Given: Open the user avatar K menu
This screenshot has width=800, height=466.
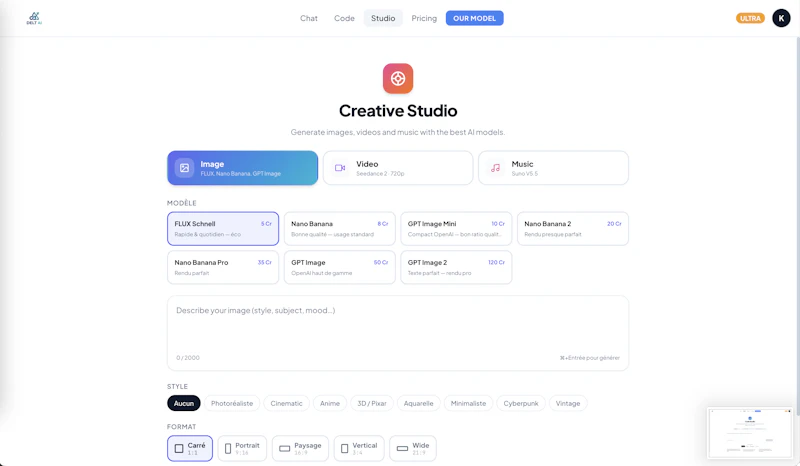Looking at the screenshot, I should point(781,18).
